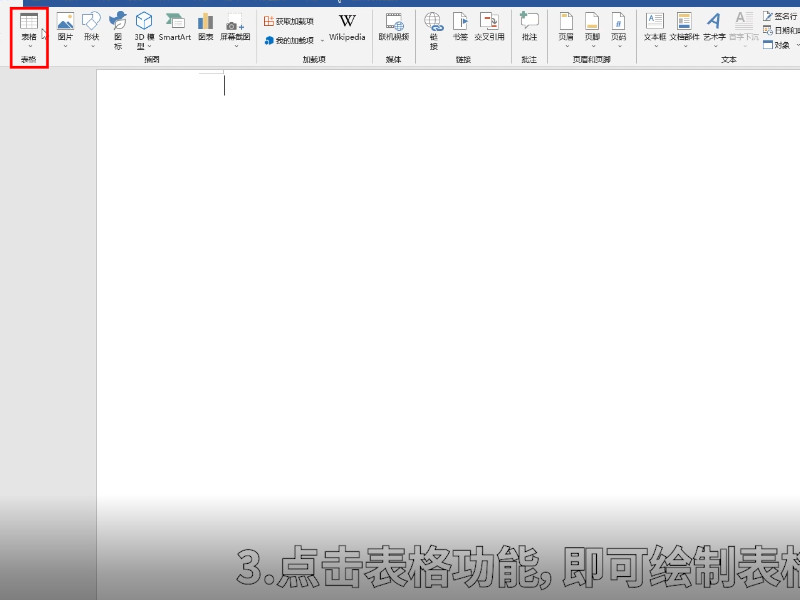Image resolution: width=800 pixels, height=600 pixels.
Task: Expand the 图片 pictures menu
Action: (x=65, y=31)
